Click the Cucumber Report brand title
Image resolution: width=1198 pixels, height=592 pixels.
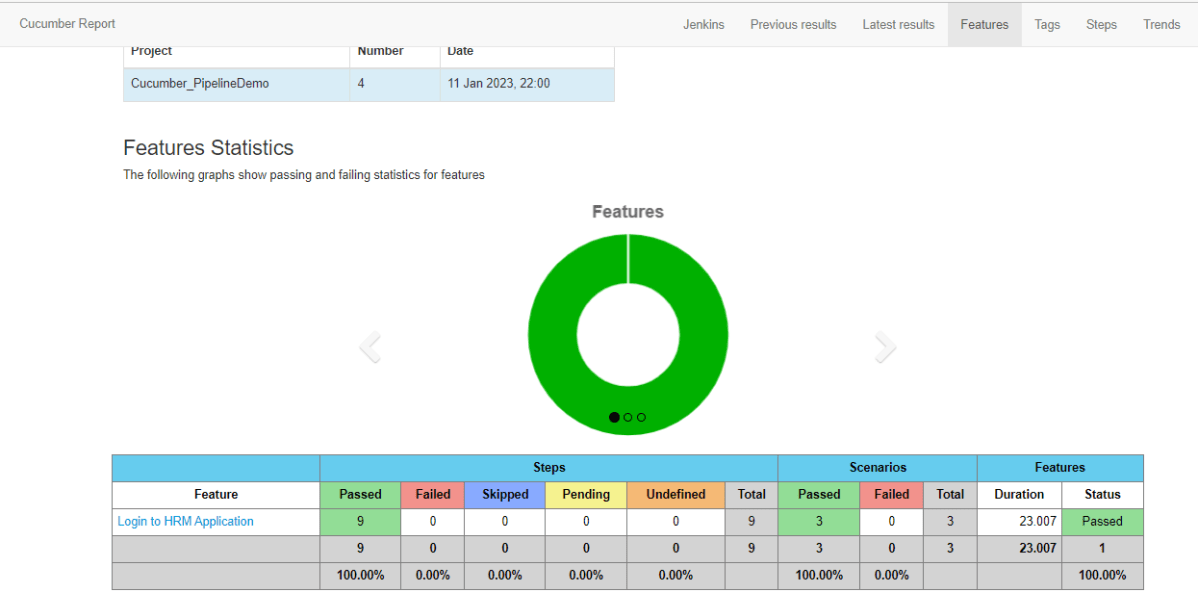click(67, 23)
